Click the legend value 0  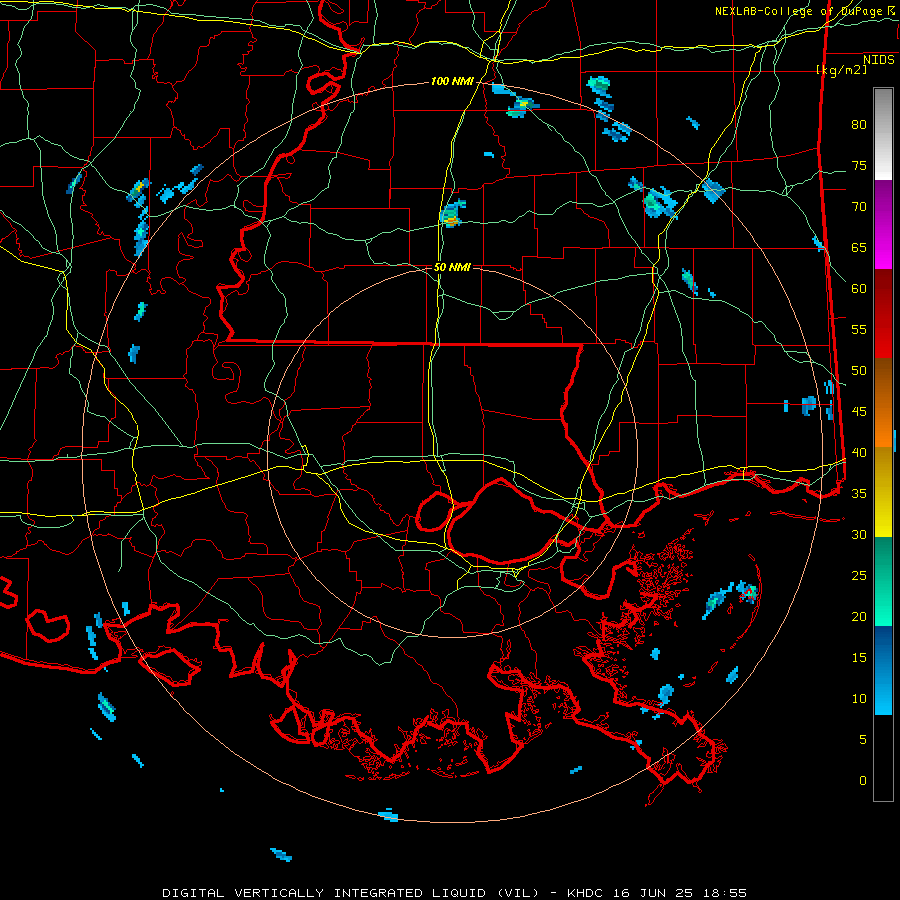(863, 781)
